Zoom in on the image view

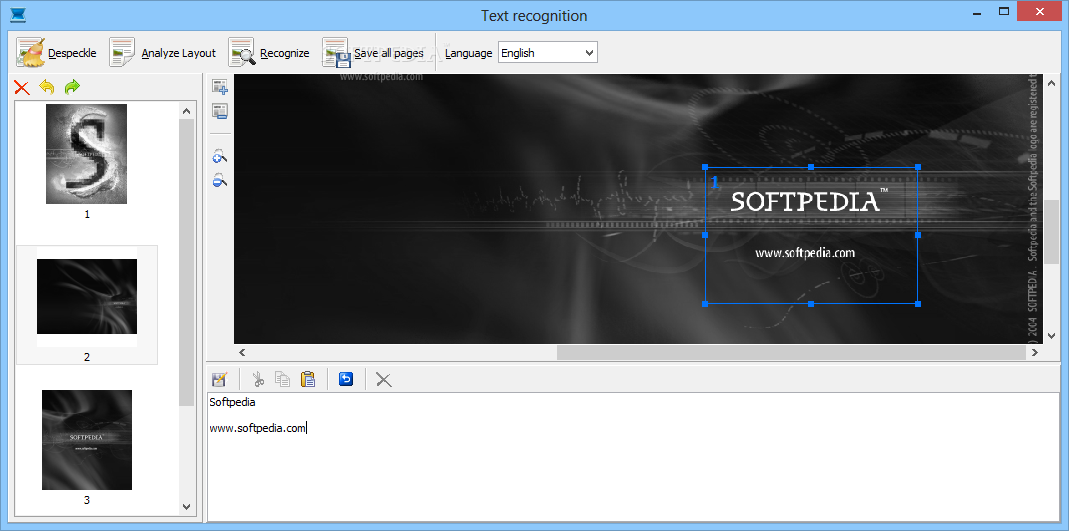pyautogui.click(x=220, y=157)
